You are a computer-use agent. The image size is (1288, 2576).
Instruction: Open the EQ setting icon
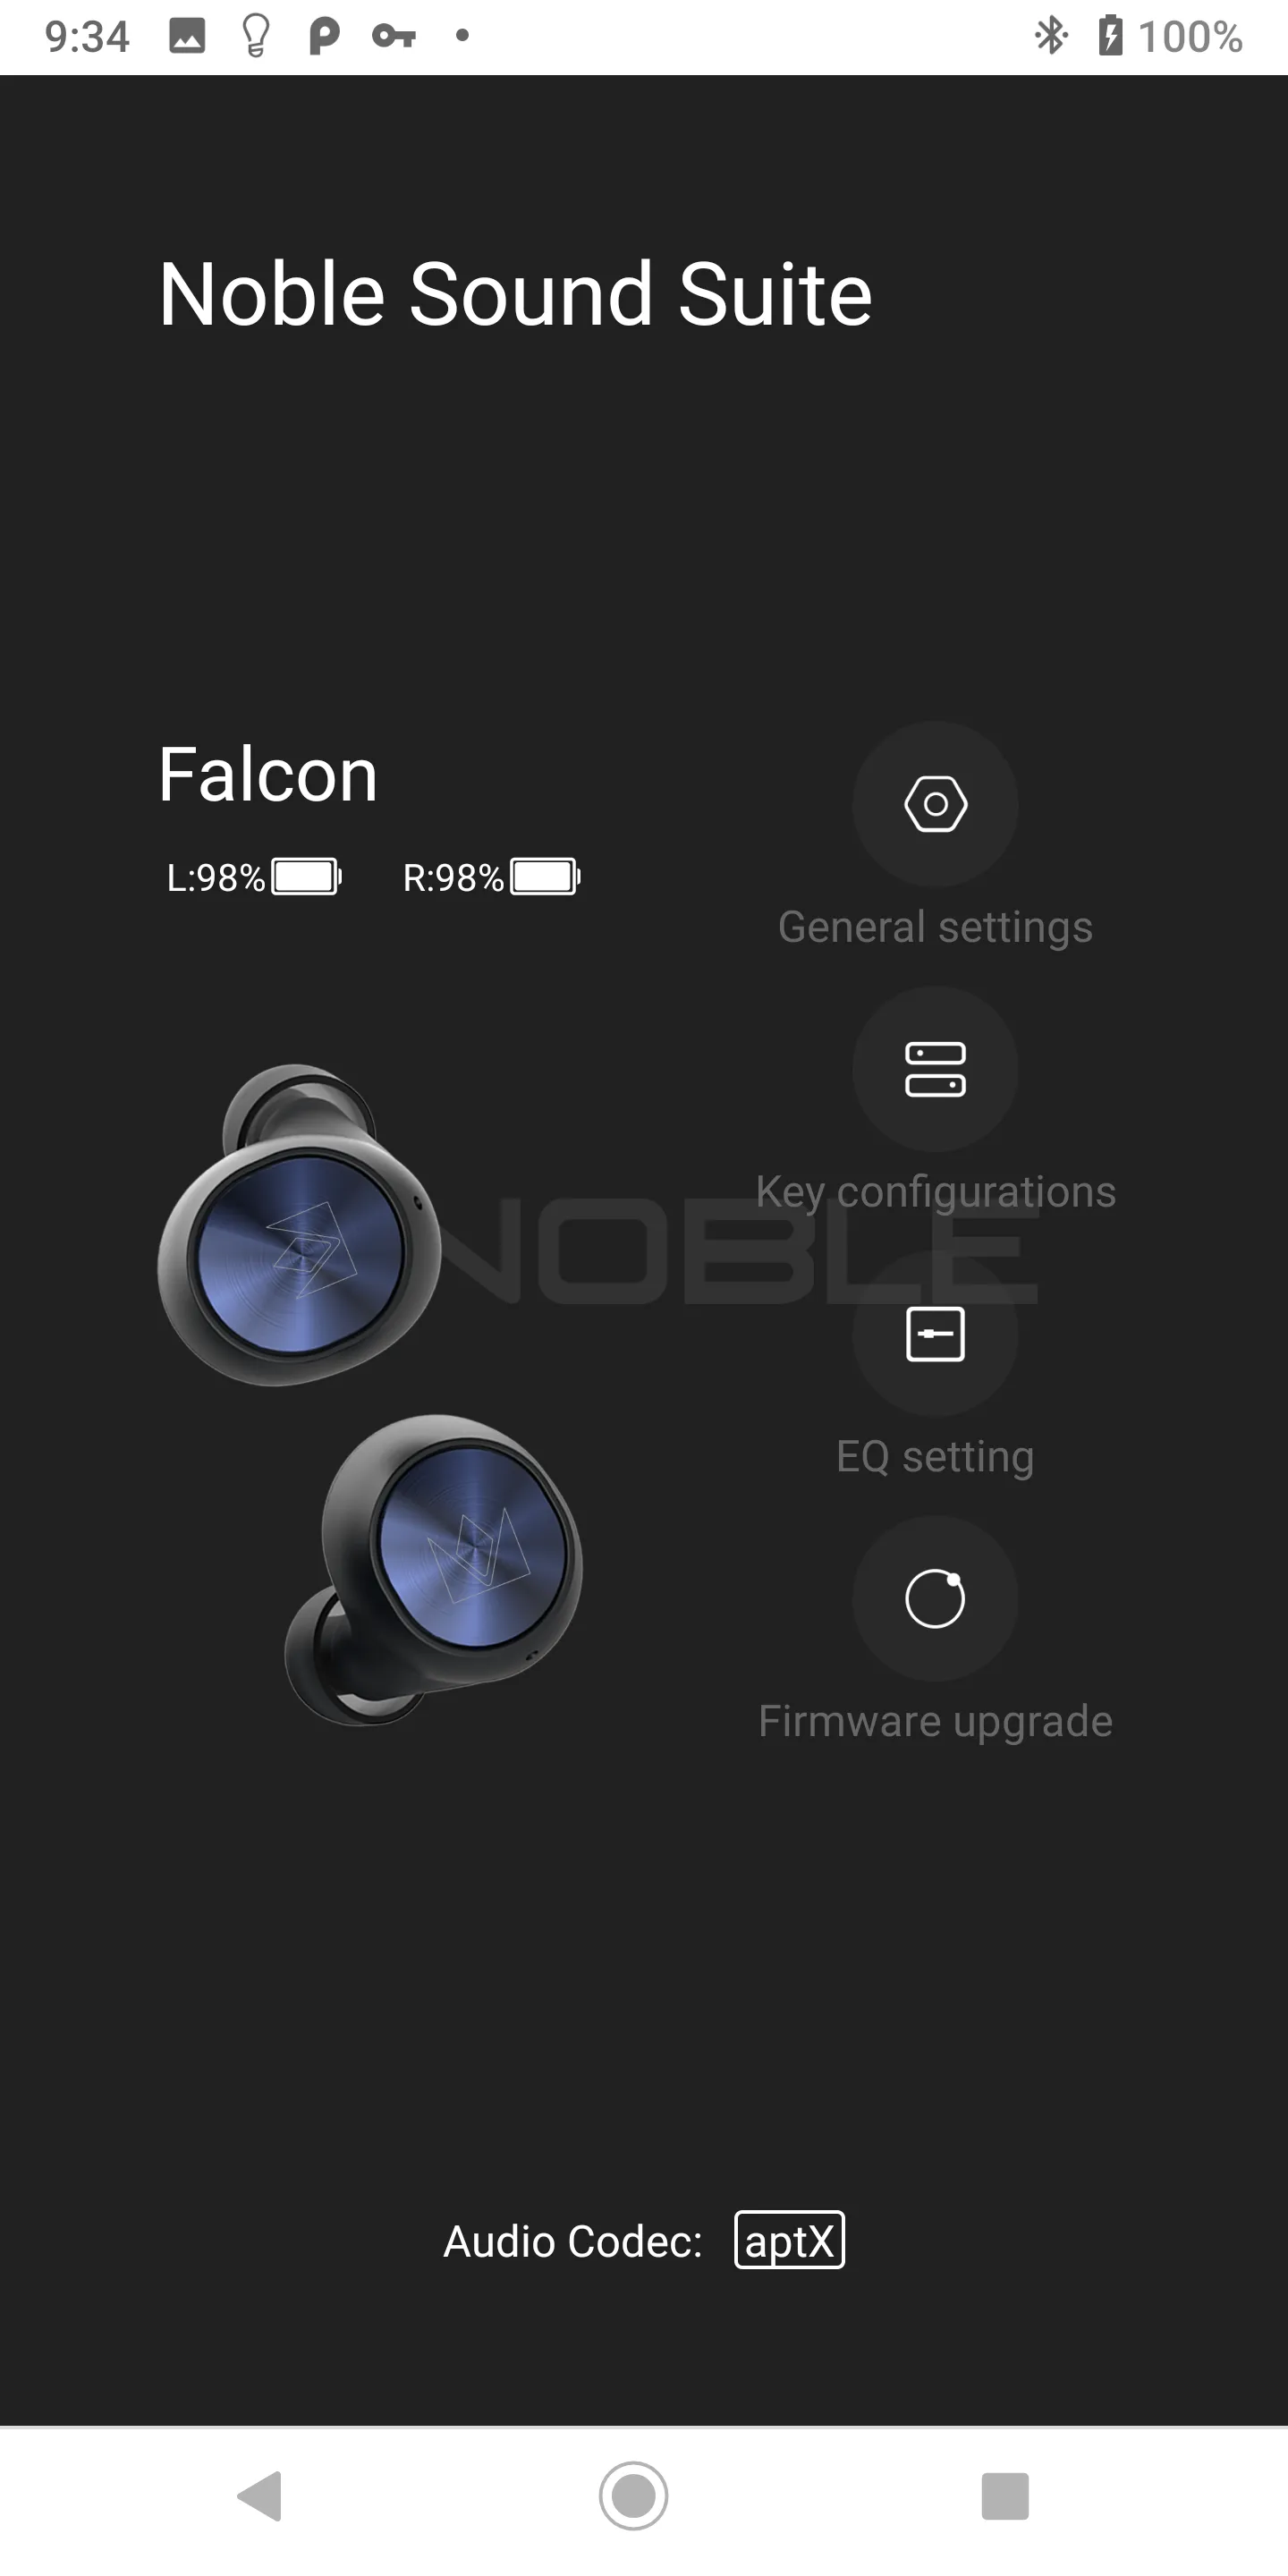[935, 1334]
